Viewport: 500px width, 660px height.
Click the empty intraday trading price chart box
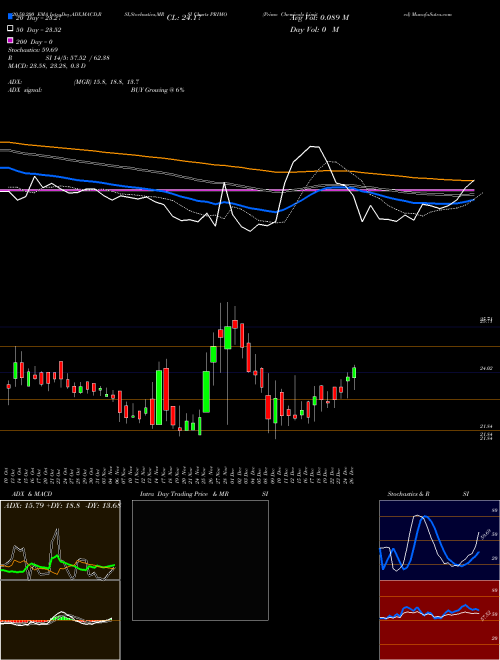pos(200,560)
